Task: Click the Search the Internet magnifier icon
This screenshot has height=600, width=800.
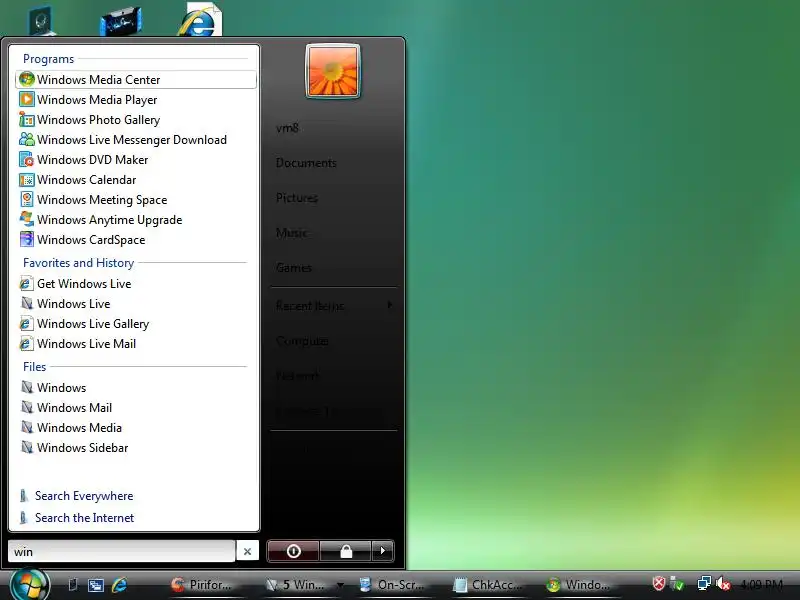Action: [x=23, y=517]
